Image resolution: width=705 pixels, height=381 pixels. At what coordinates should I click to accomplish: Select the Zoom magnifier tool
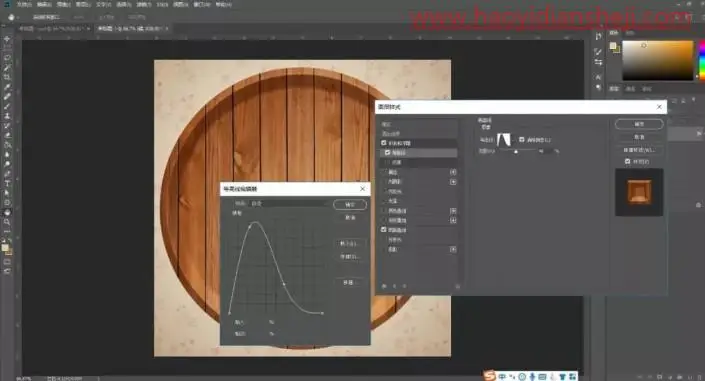pyautogui.click(x=7, y=222)
